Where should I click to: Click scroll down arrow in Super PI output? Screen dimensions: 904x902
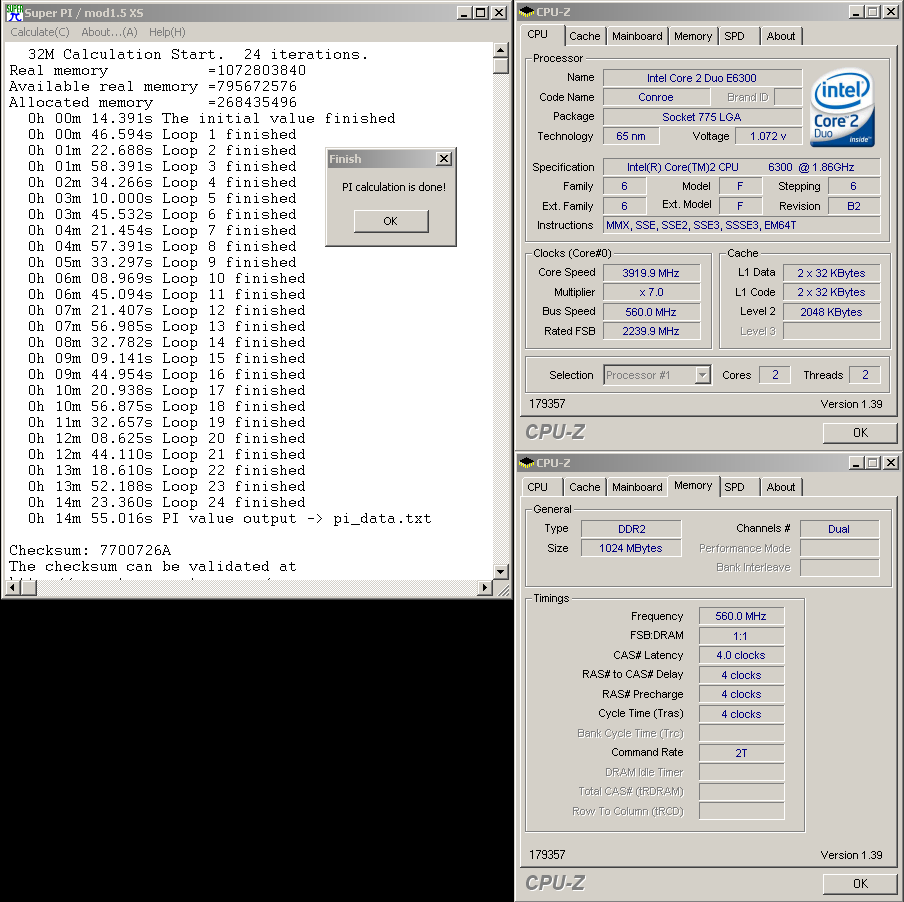(x=500, y=572)
